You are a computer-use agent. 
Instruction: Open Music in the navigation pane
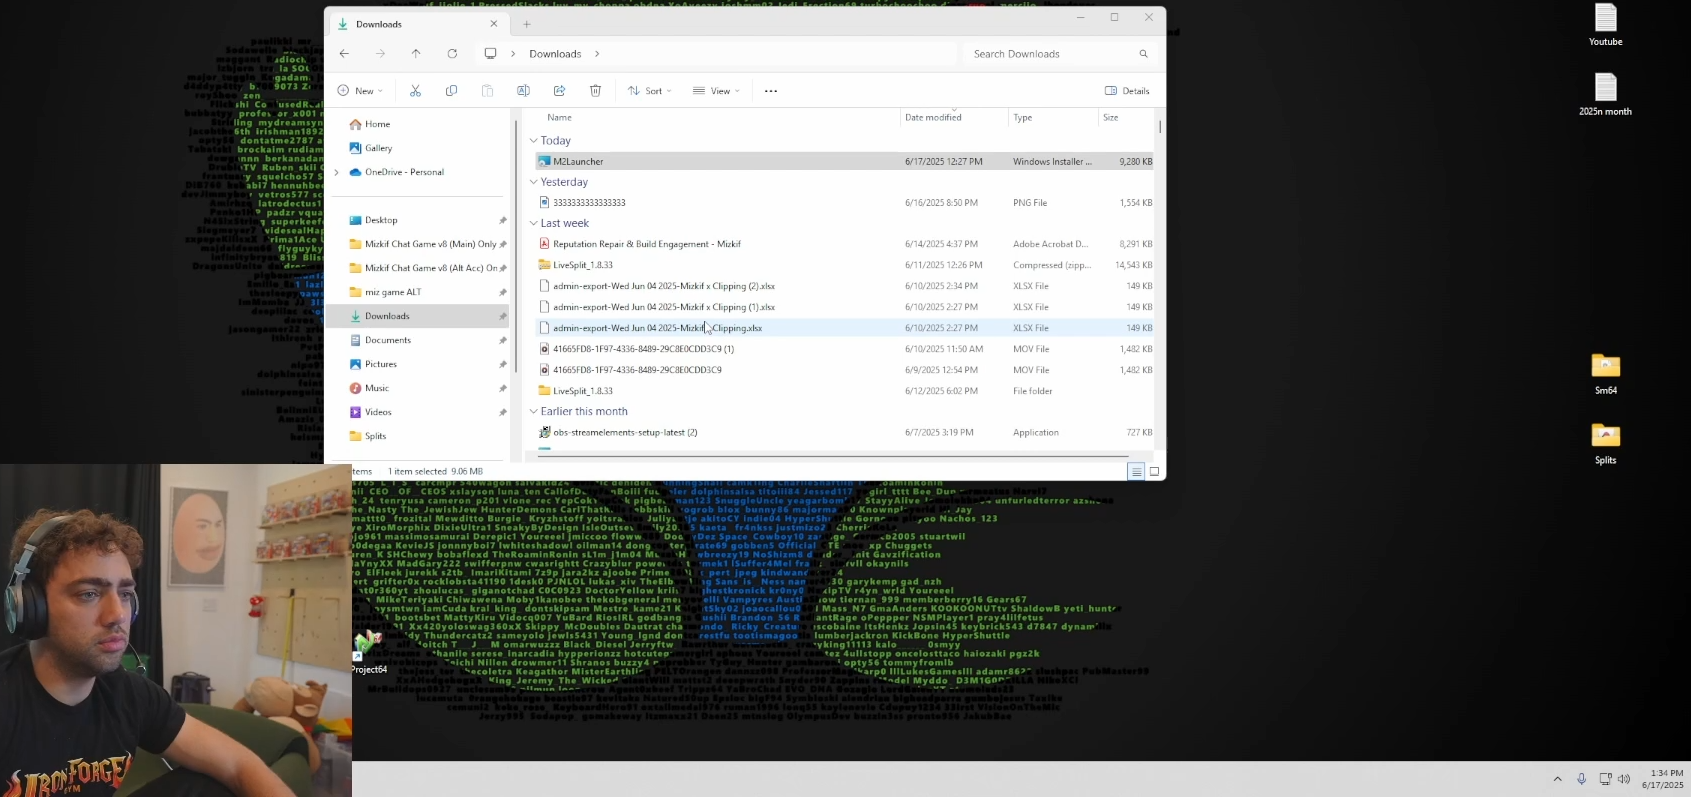coord(377,388)
